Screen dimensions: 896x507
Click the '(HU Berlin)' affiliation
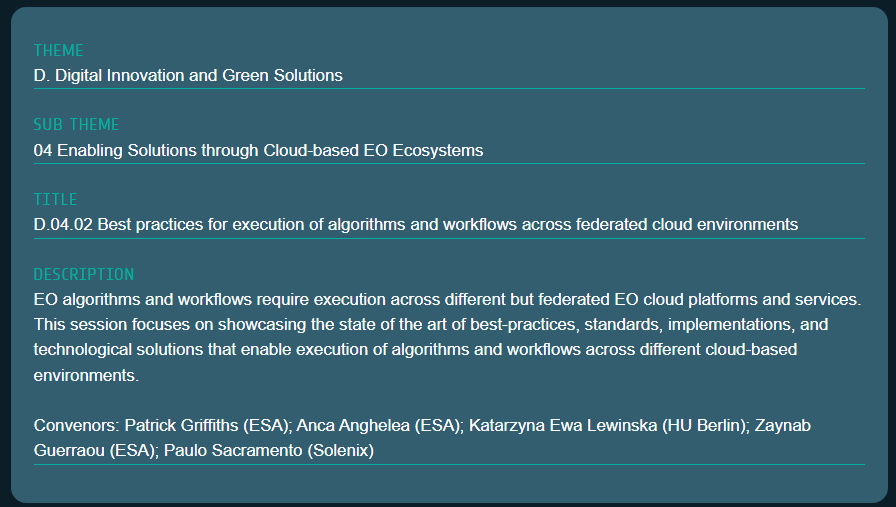[704, 426]
